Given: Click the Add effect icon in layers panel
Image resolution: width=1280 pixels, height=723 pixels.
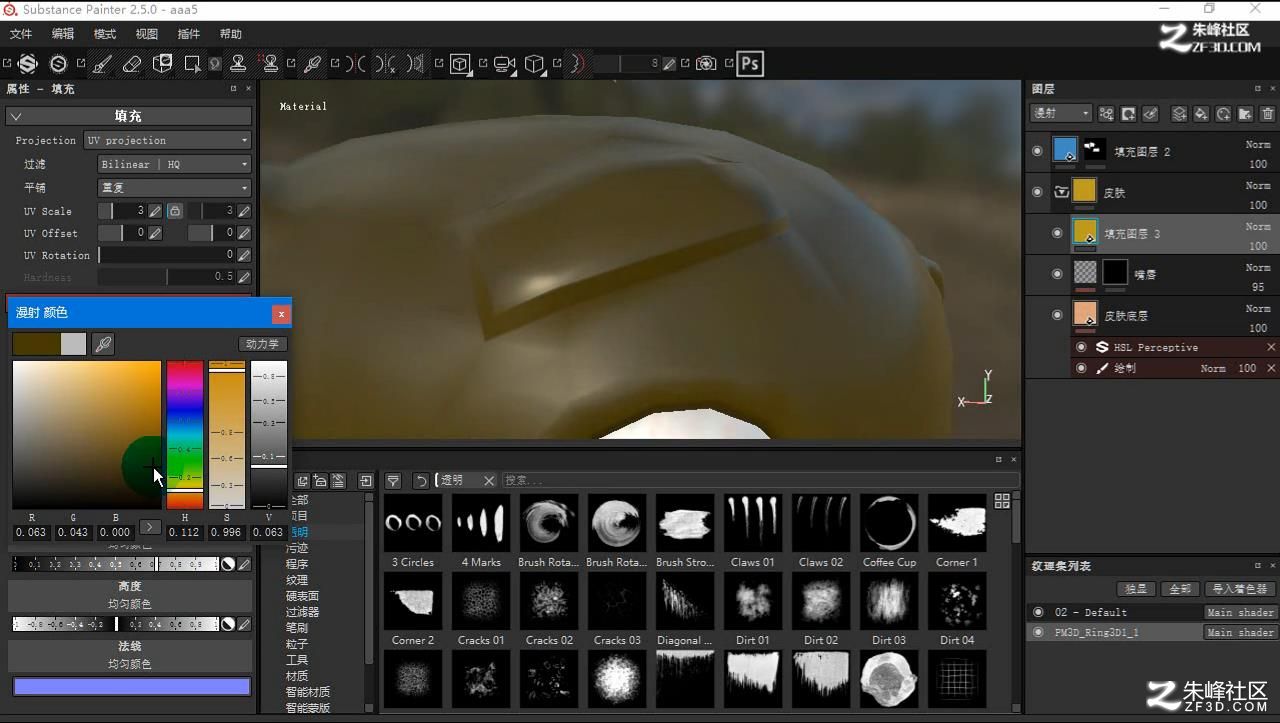Looking at the screenshot, I should 1106,114.
